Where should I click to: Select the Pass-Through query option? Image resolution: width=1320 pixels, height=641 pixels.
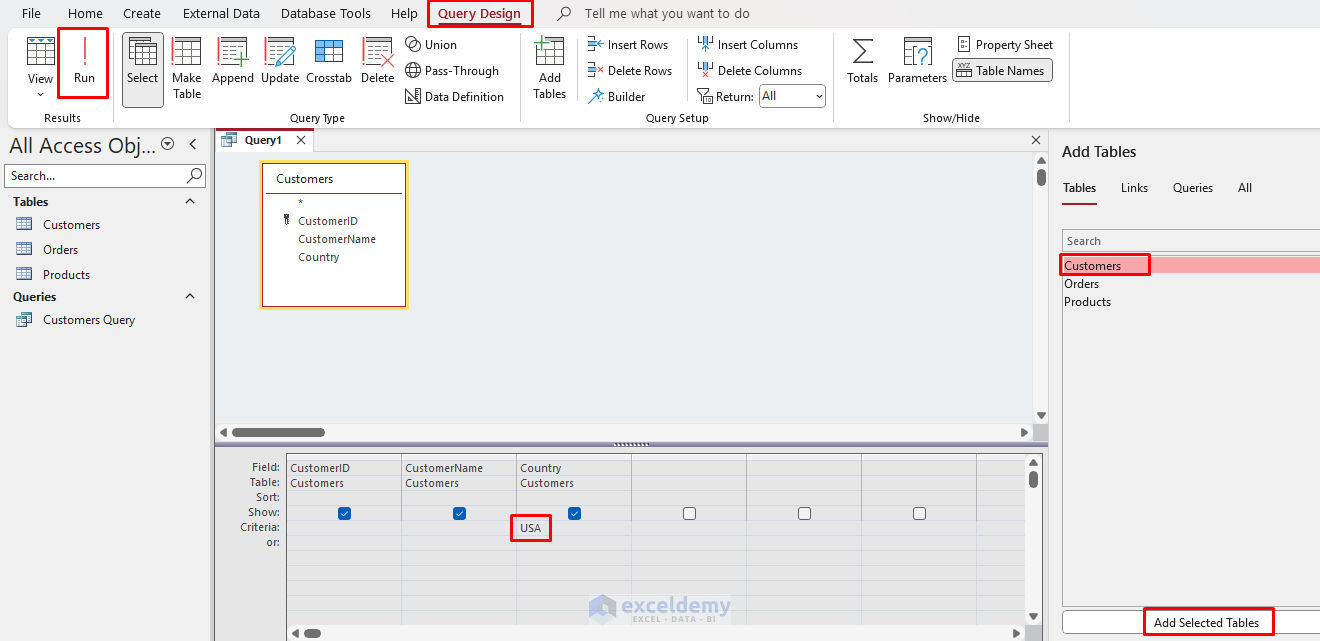[x=452, y=71]
